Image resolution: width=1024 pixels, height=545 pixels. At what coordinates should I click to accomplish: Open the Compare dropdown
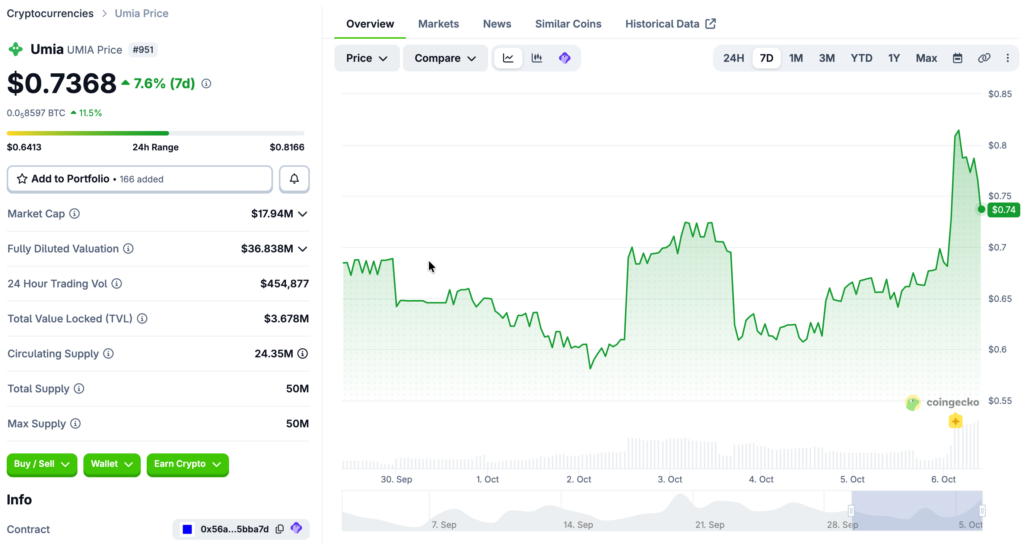point(445,58)
